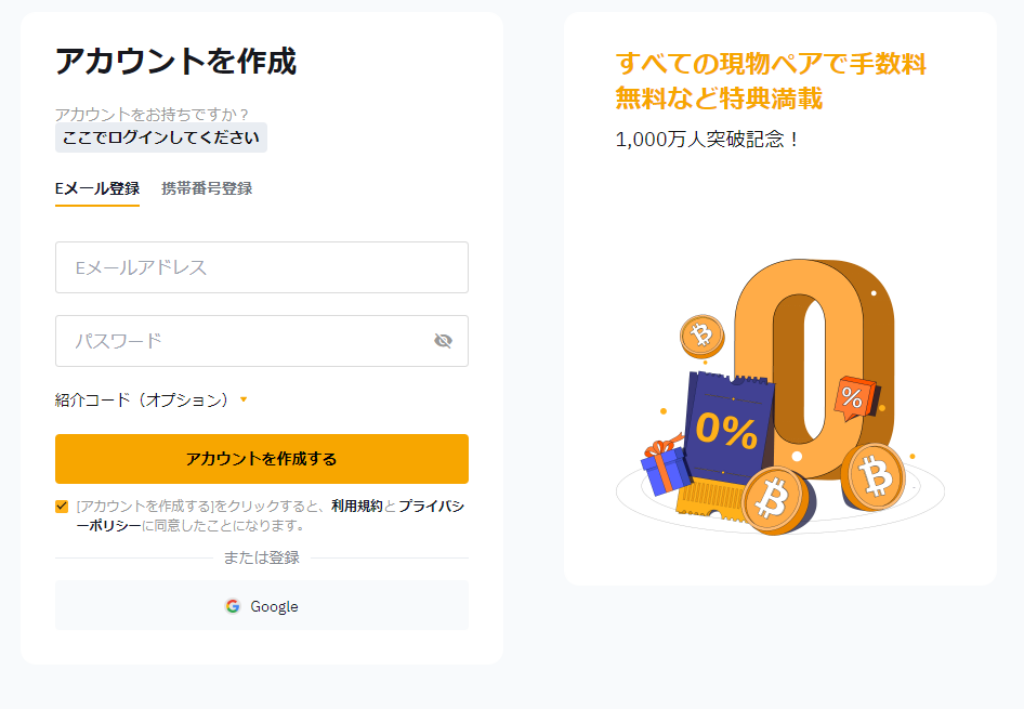Click the small Bitcoin coin at top left
This screenshot has height=709, width=1024.
(x=702, y=336)
